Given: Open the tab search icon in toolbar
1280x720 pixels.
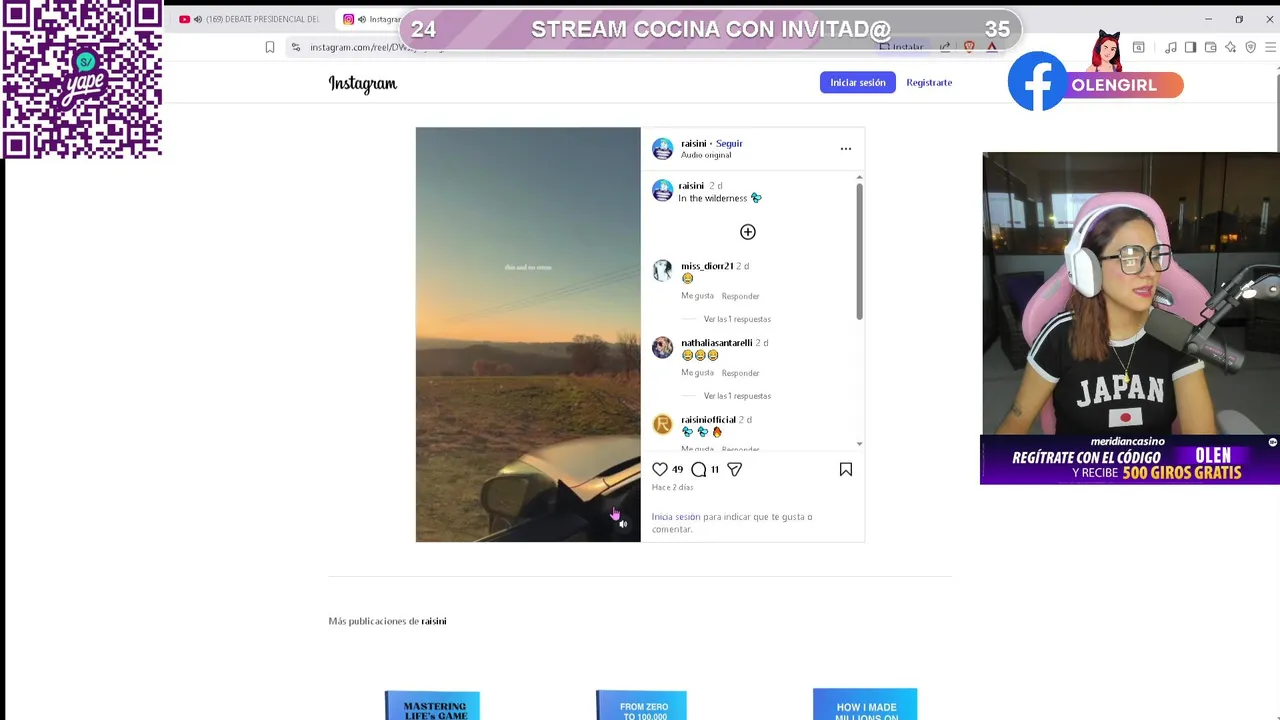Looking at the screenshot, I should (x=1138, y=47).
